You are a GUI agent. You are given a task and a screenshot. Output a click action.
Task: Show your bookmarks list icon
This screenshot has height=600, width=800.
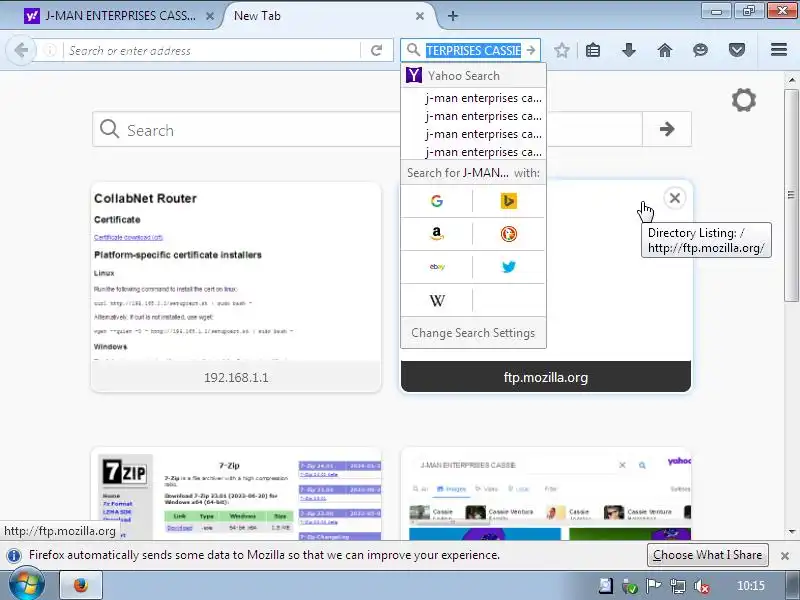pos(593,50)
